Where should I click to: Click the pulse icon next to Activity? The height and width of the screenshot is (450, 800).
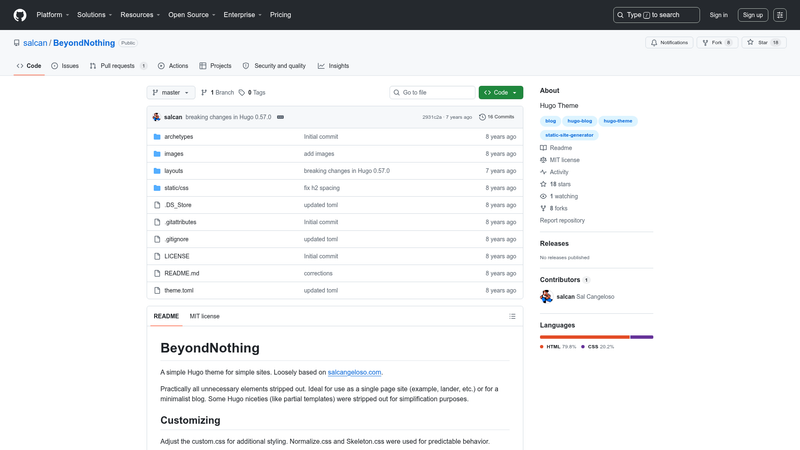(x=543, y=172)
